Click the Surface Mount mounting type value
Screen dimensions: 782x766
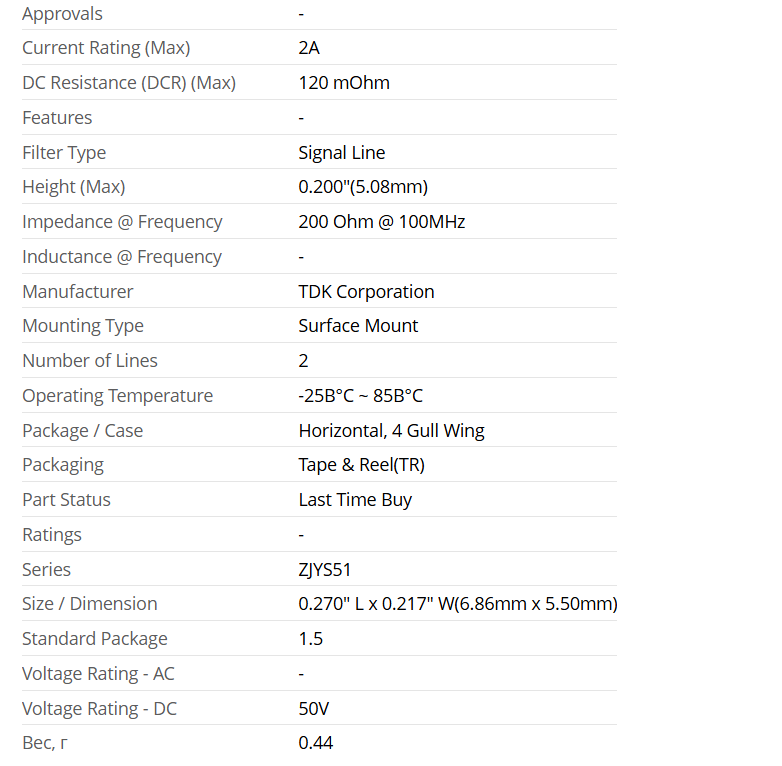pyautogui.click(x=358, y=326)
